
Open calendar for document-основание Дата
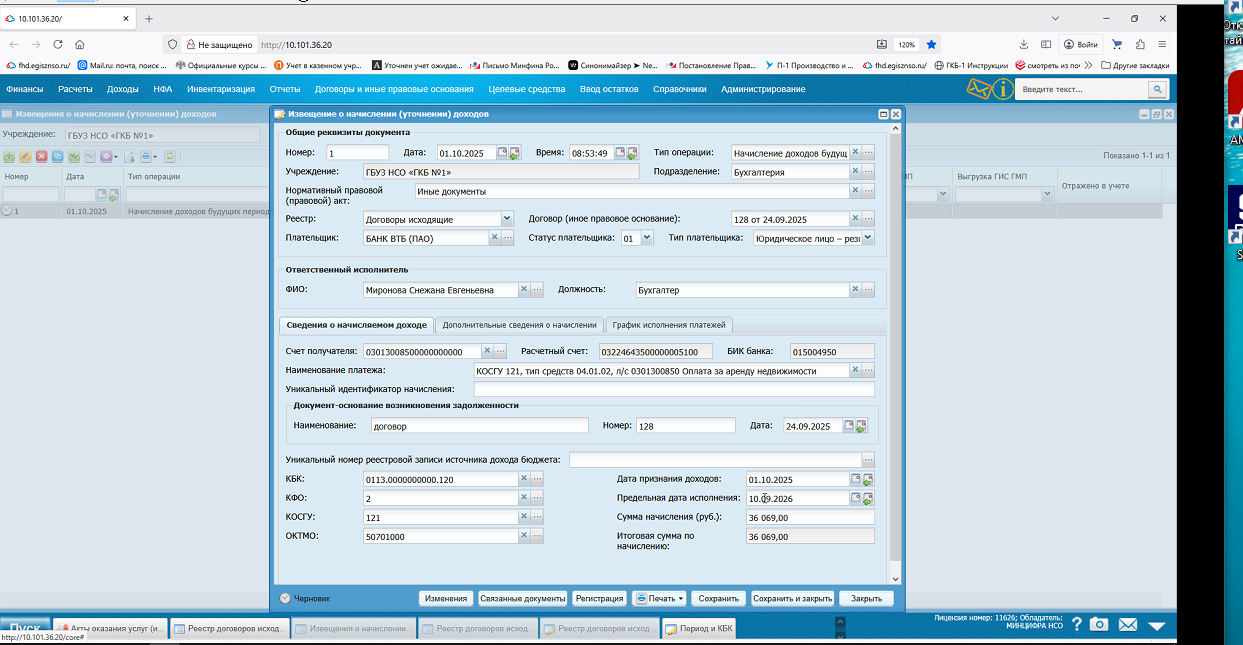pyautogui.click(x=849, y=426)
